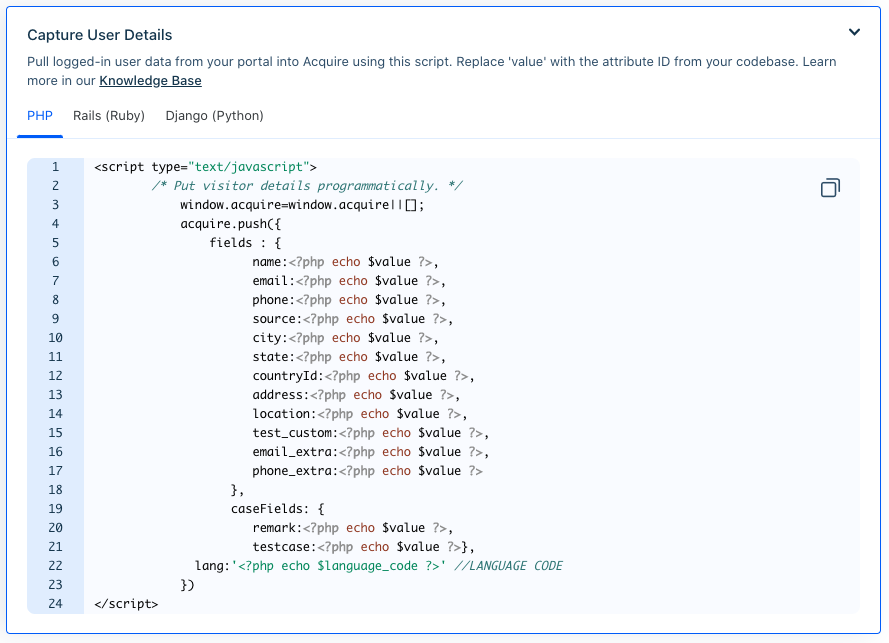889x643 pixels.
Task: Click the phone_extra field code line
Action: point(367,471)
